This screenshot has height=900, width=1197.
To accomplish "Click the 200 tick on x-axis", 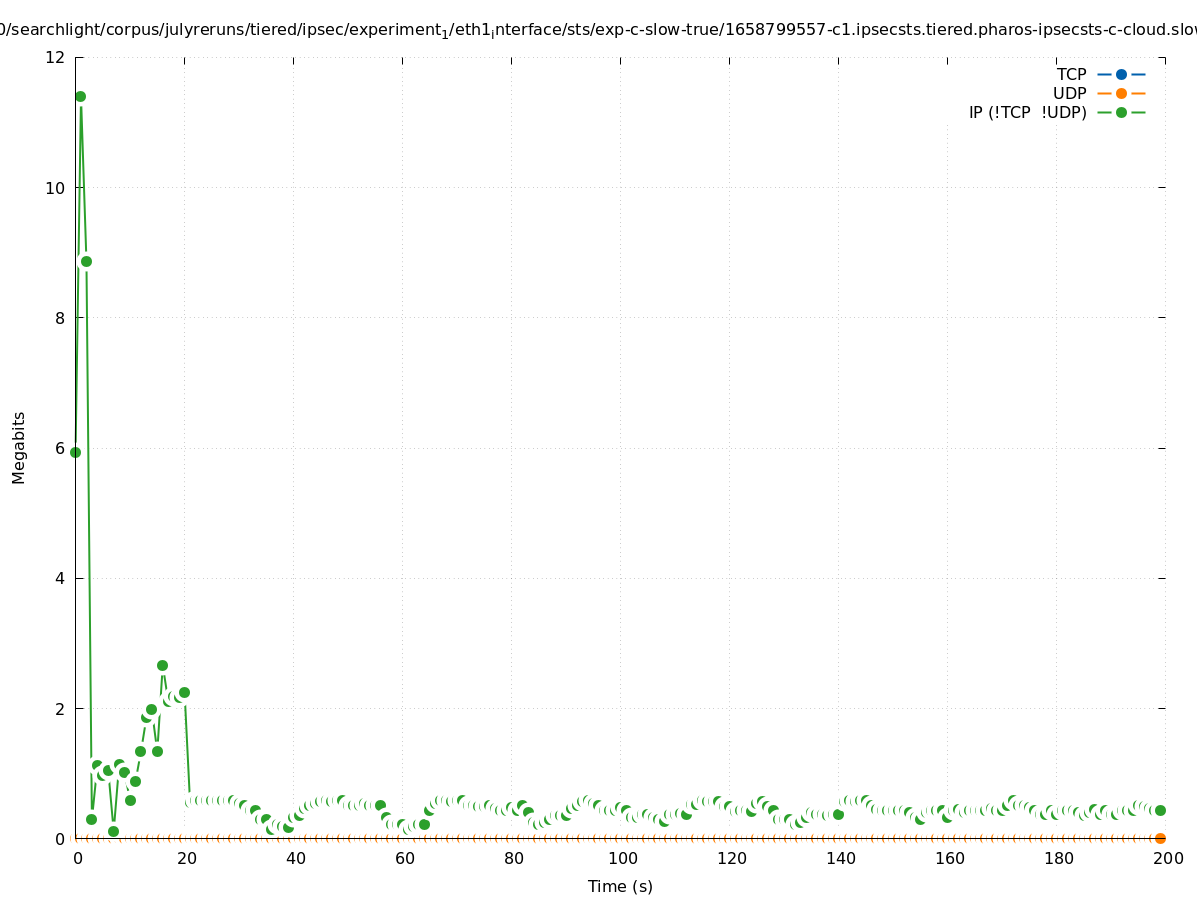I will click(x=1167, y=858).
